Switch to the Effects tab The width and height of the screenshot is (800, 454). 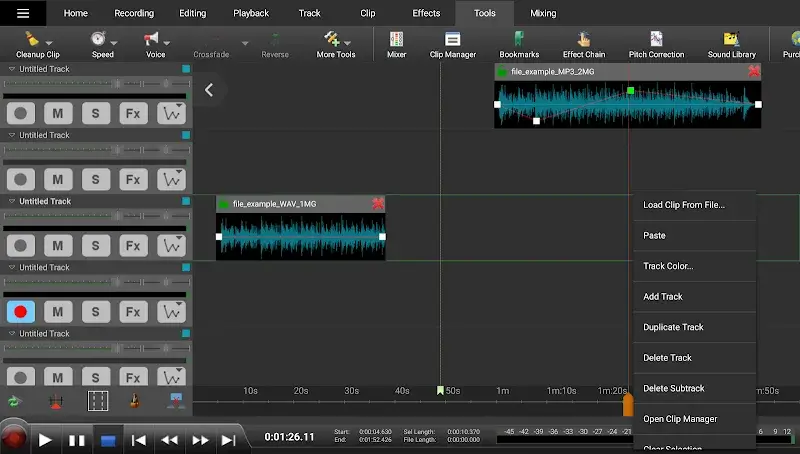pyautogui.click(x=426, y=13)
